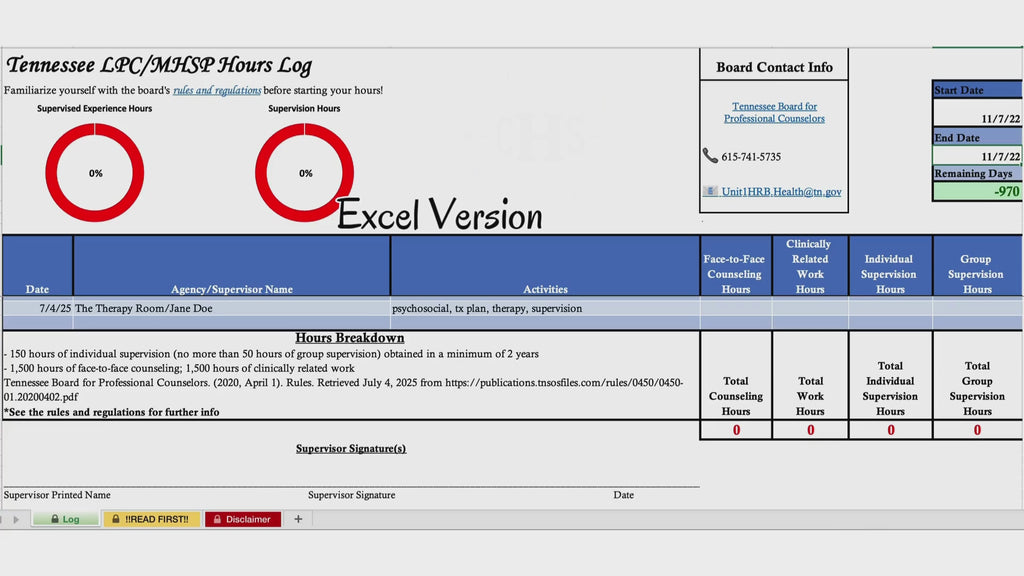The height and width of the screenshot is (576, 1024).
Task: Click the green Remaining Days value cell
Action: pos(977,191)
